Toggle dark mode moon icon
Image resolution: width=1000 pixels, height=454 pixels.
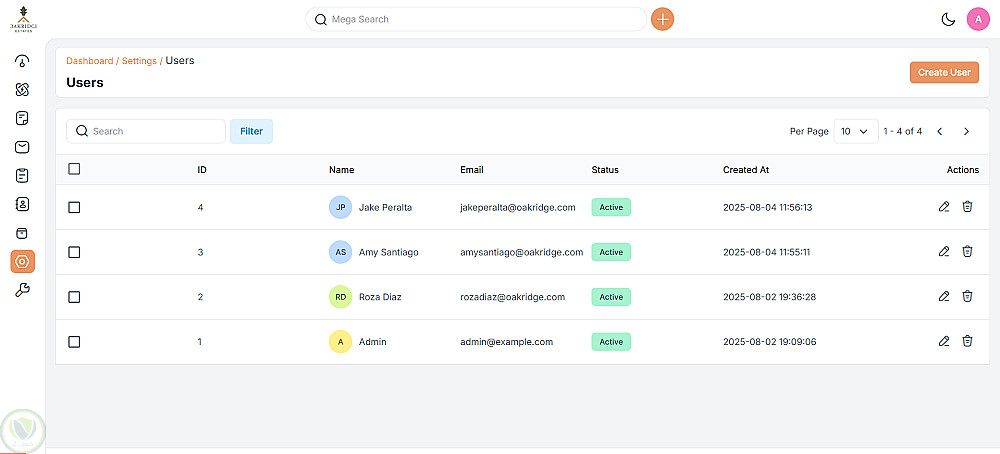[948, 19]
